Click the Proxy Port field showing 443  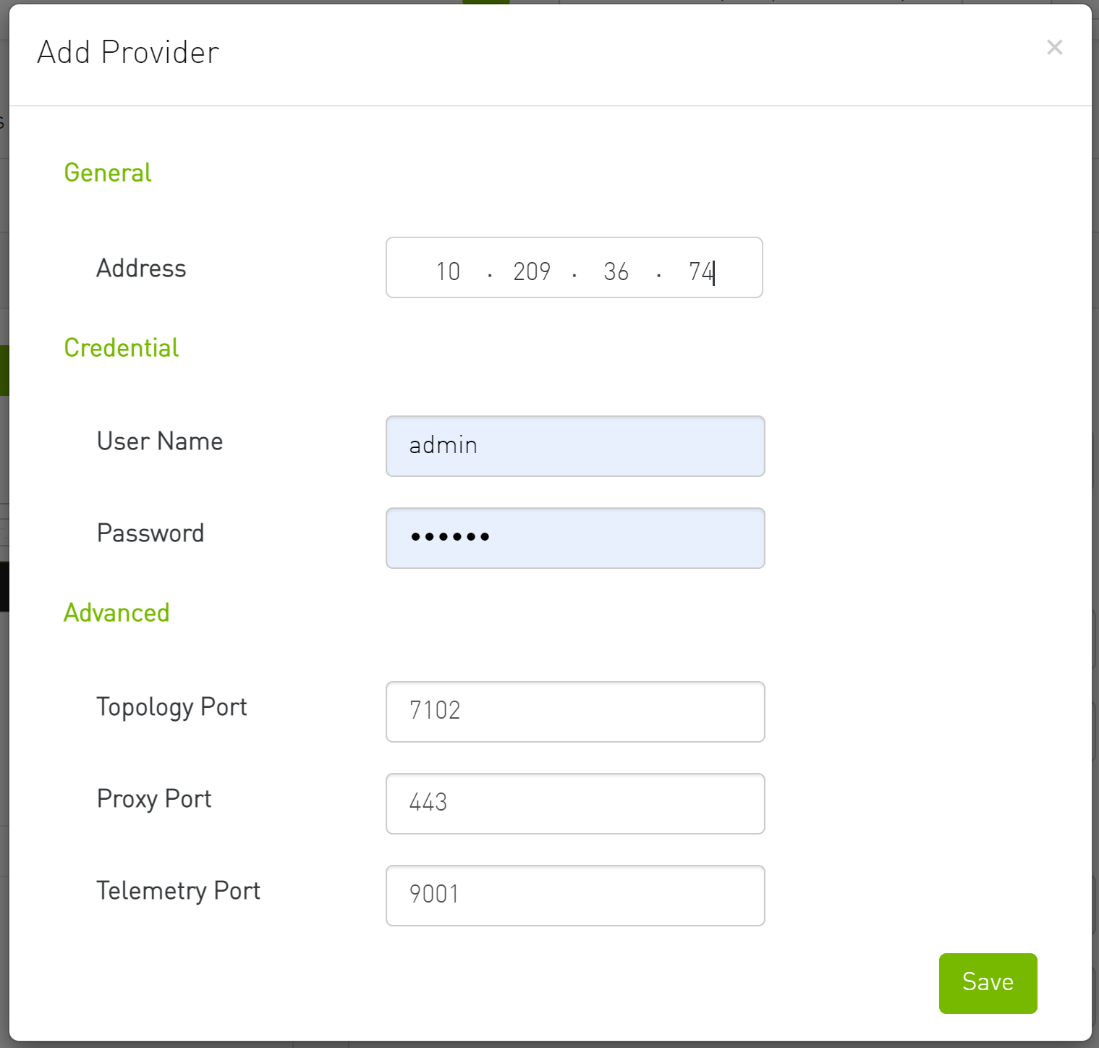pos(575,803)
